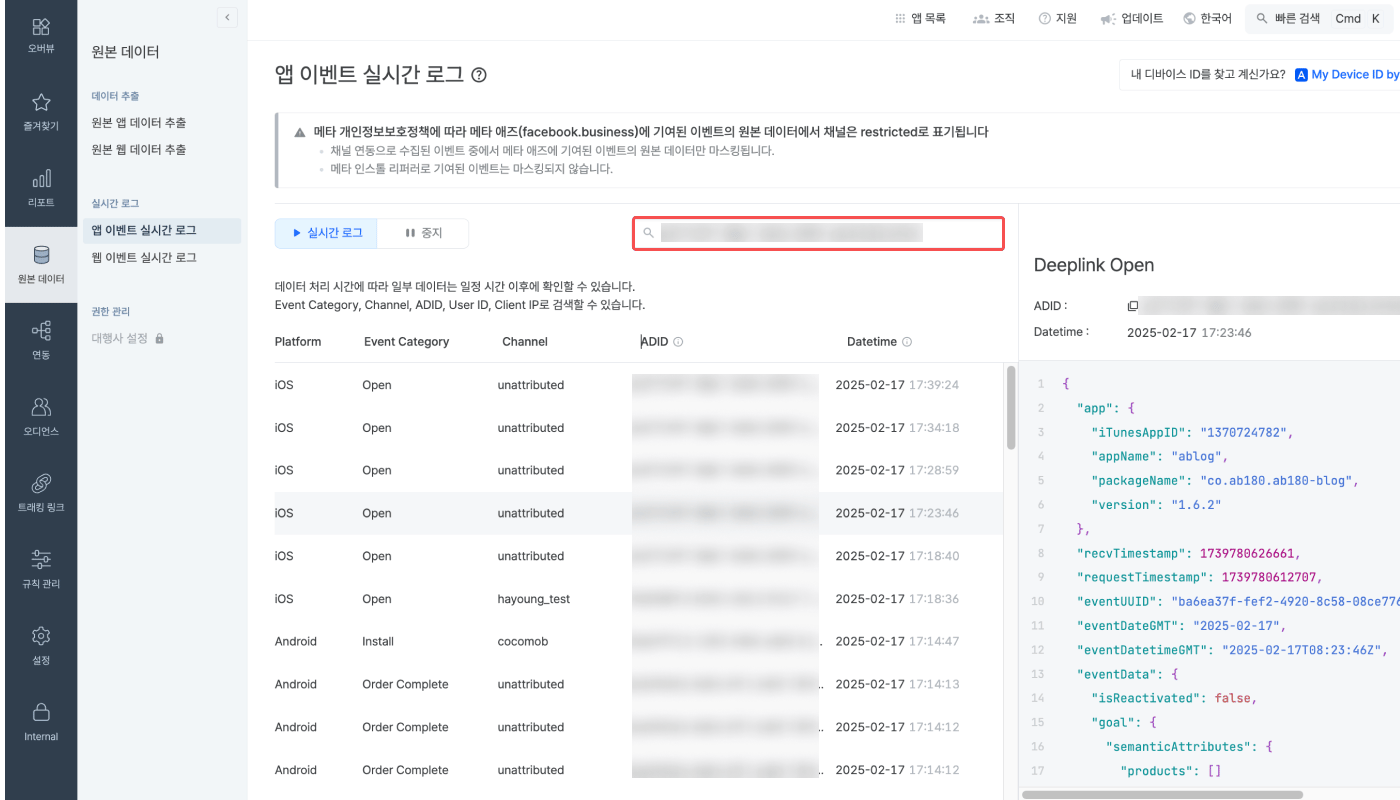Open the My Device ID link
Viewport: 1400px width, 800px height.
(1347, 75)
